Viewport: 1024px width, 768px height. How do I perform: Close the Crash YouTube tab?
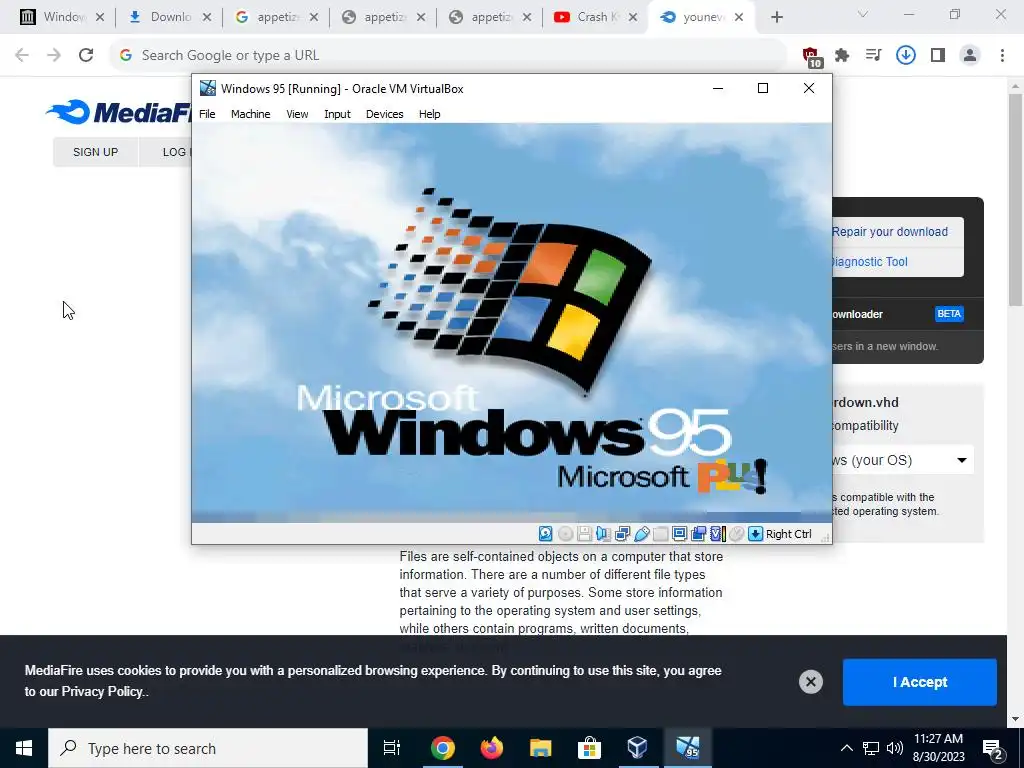[633, 18]
